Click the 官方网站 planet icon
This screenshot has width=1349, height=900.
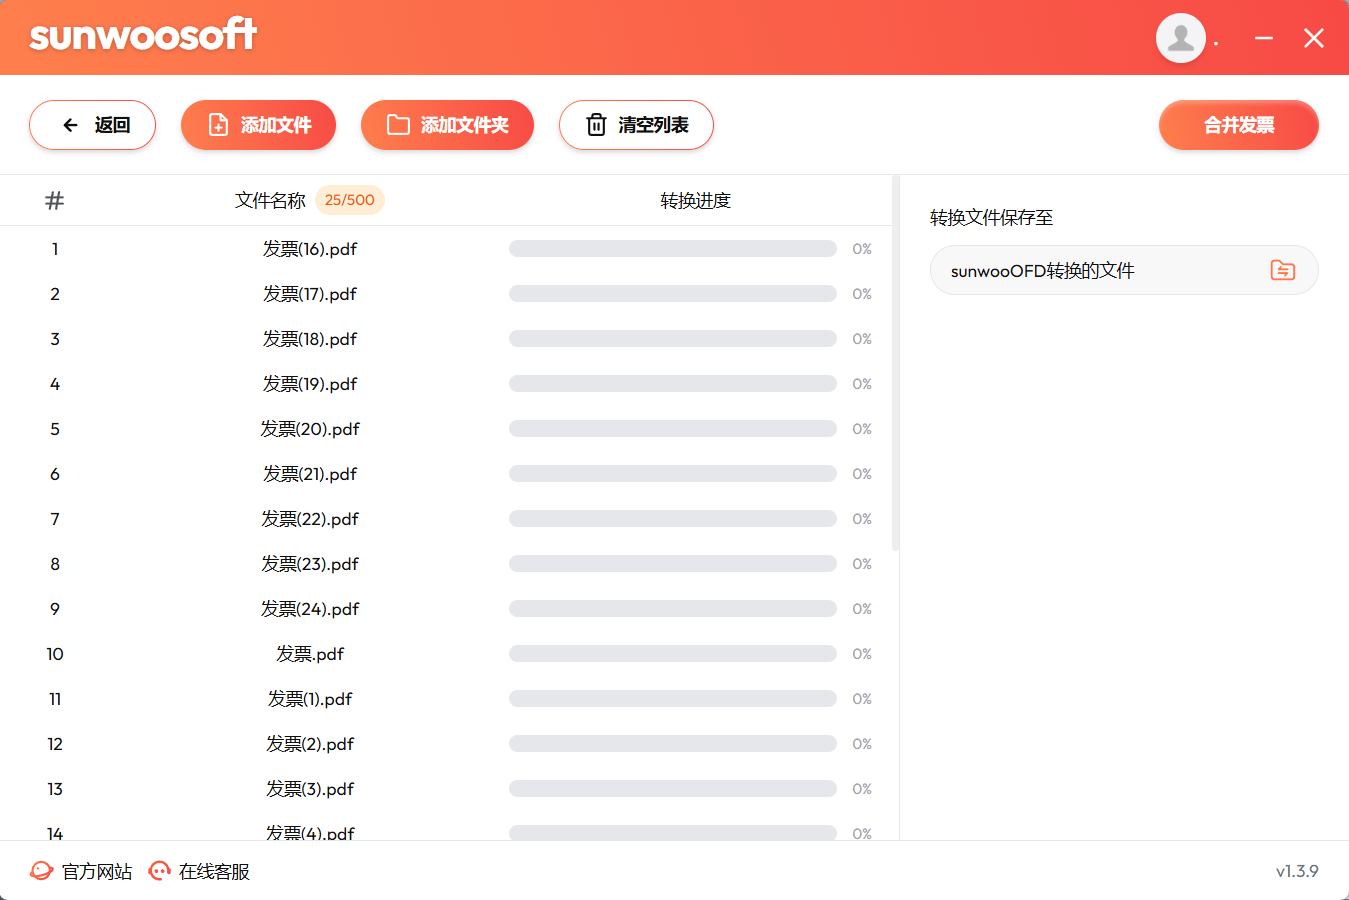coord(41,871)
